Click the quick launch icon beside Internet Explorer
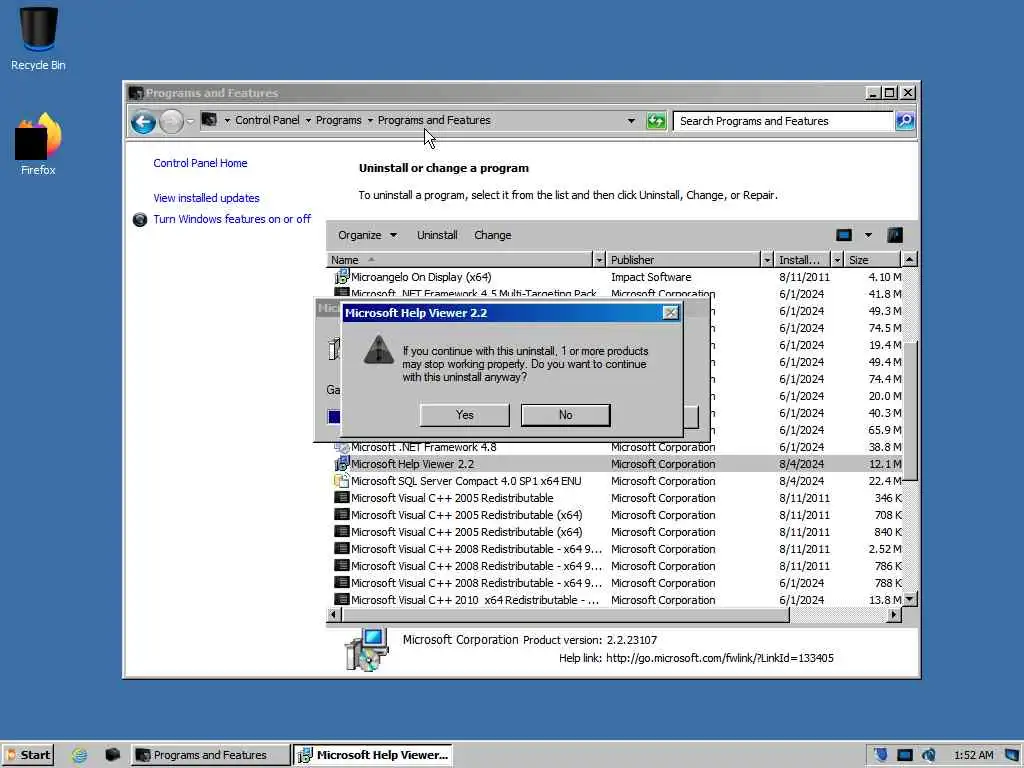The width and height of the screenshot is (1024, 768). coord(112,755)
